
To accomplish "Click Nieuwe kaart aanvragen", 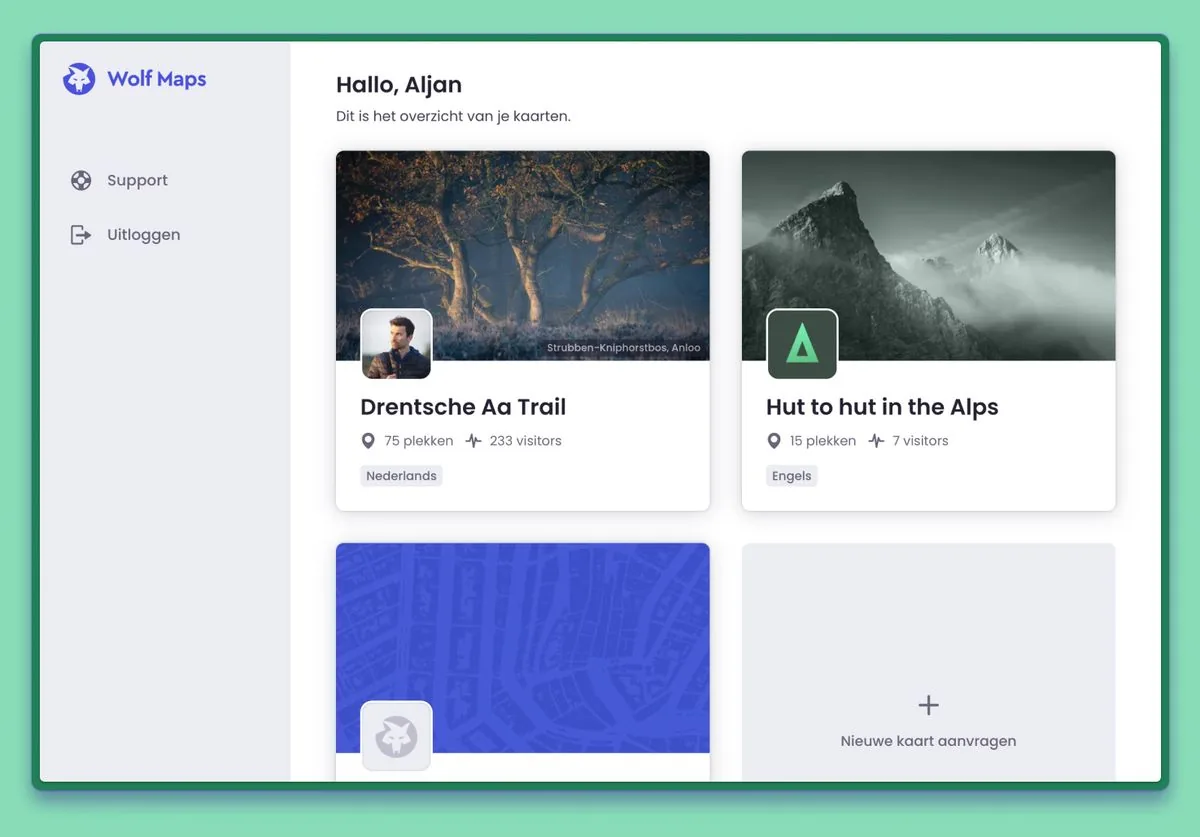I will 928,740.
